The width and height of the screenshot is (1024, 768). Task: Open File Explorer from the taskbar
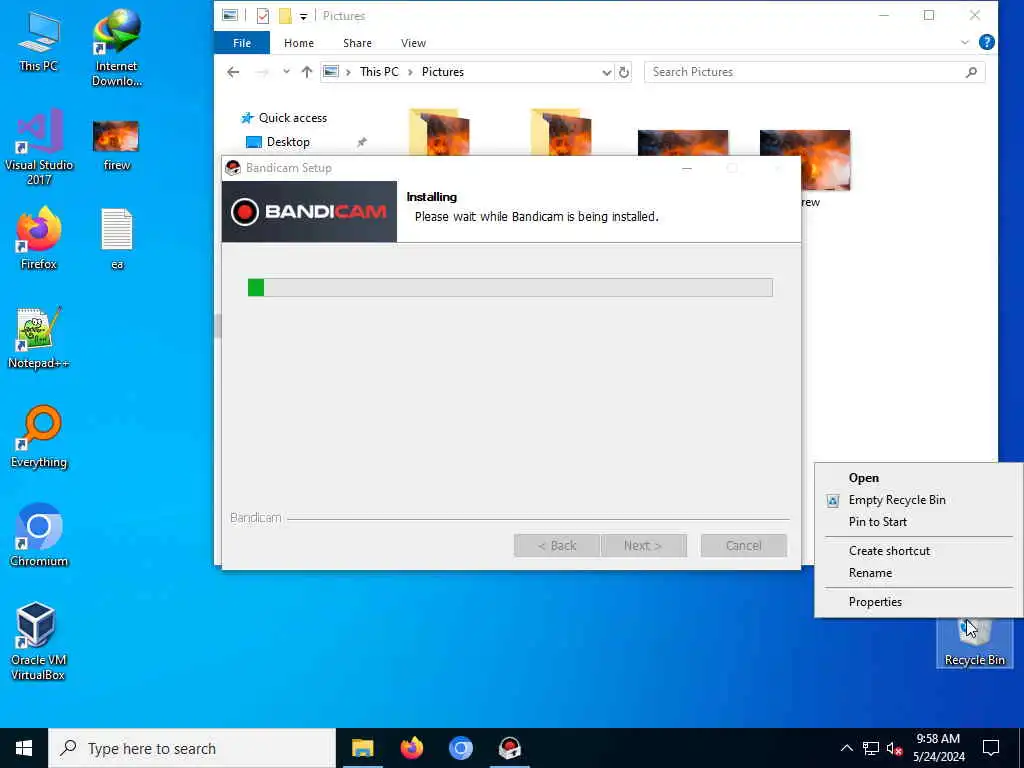(x=362, y=748)
